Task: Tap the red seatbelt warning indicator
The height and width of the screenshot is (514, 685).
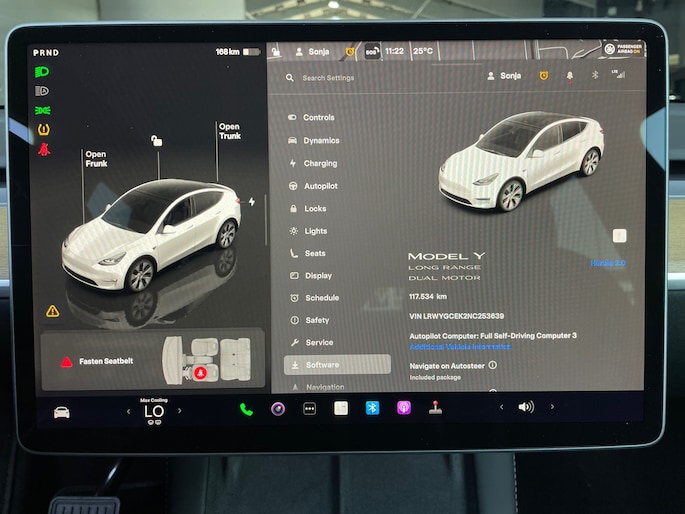Action: (x=44, y=149)
